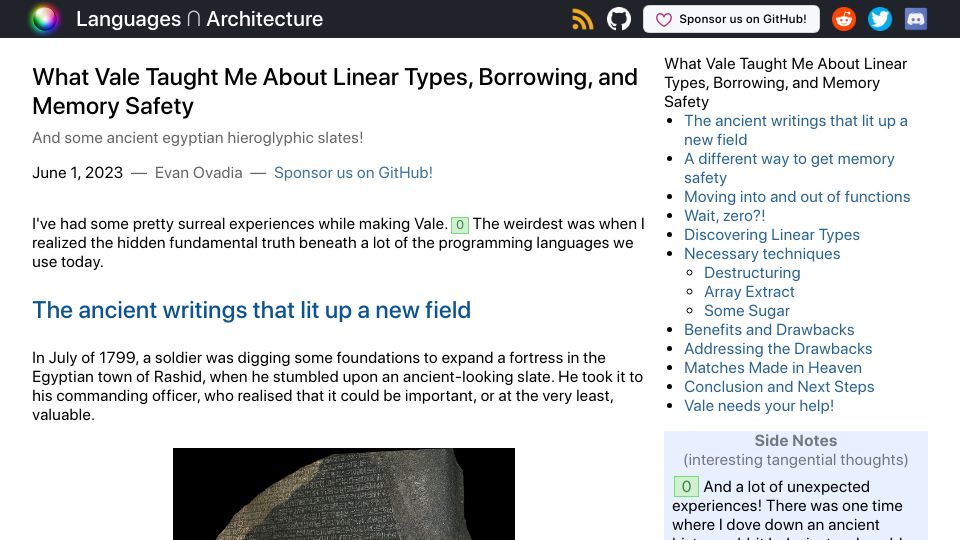This screenshot has width=960, height=540.
Task: Jump to The ancient writings section in contents
Action: [796, 130]
